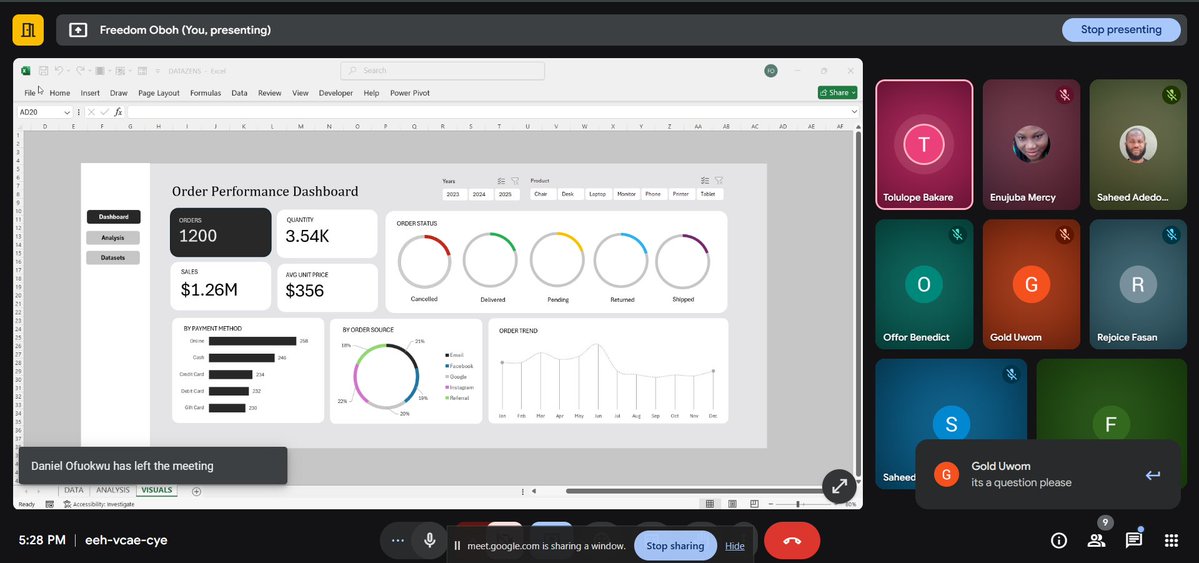The image size is (1199, 563).
Task: Open the Data ribbon tab
Action: pos(239,93)
